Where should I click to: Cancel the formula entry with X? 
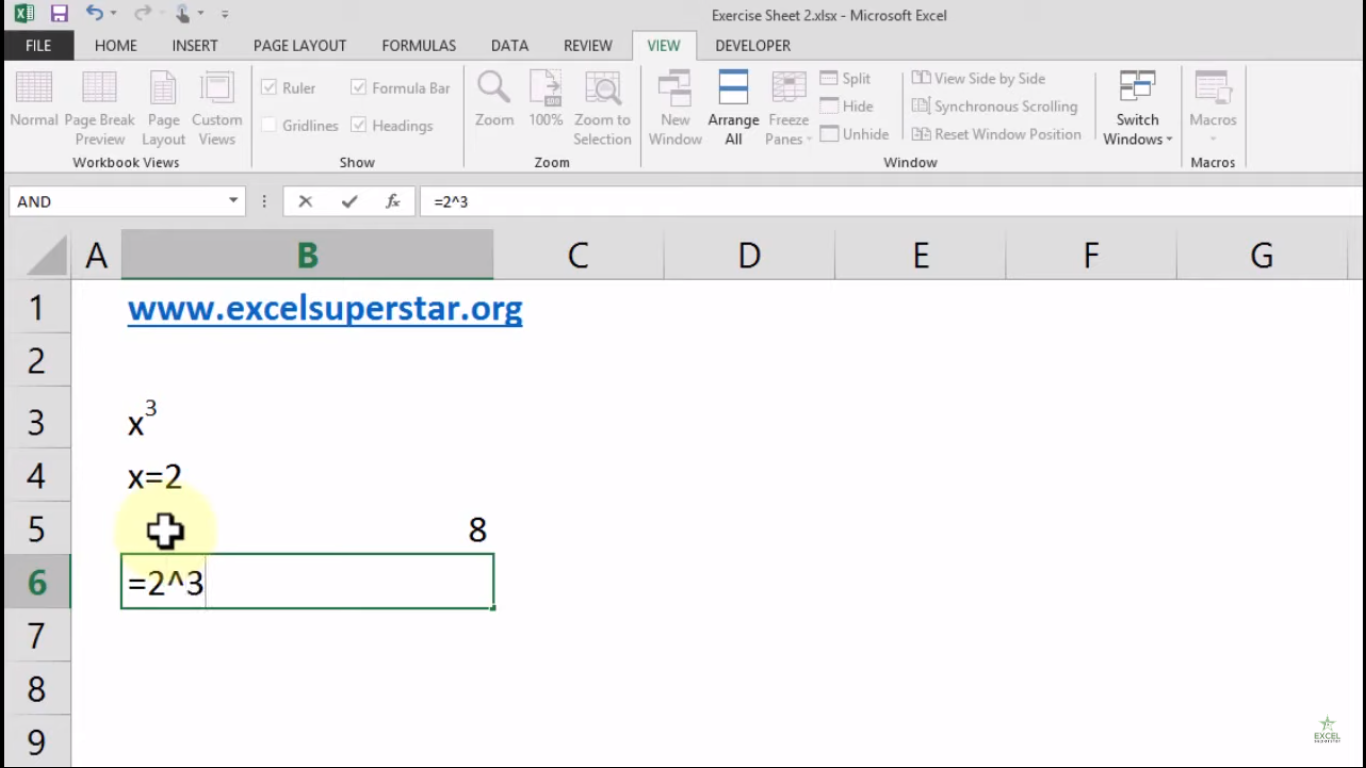[x=305, y=201]
